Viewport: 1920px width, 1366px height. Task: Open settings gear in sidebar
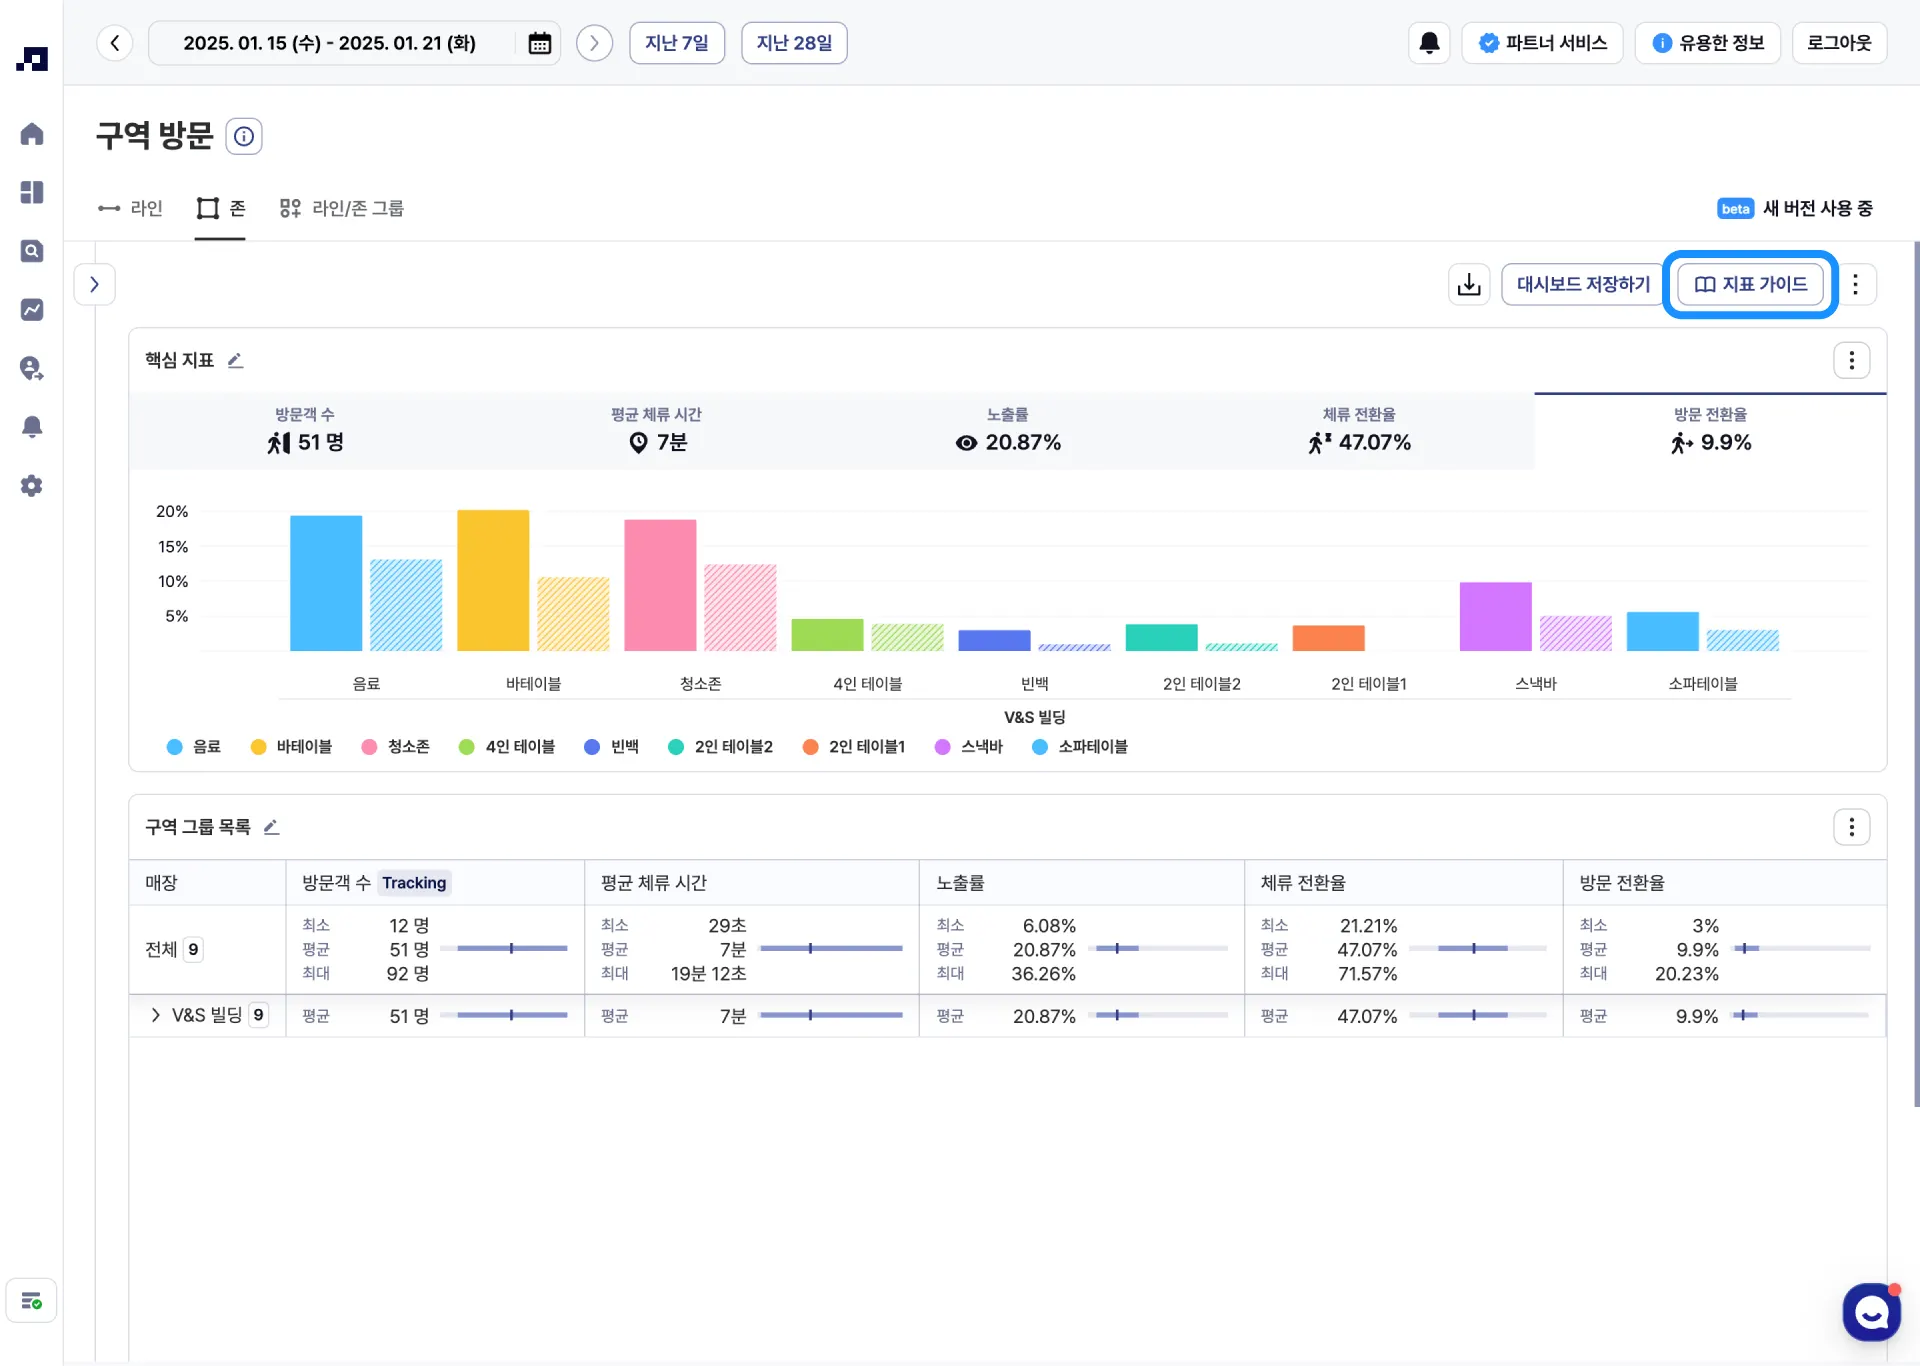(32, 486)
